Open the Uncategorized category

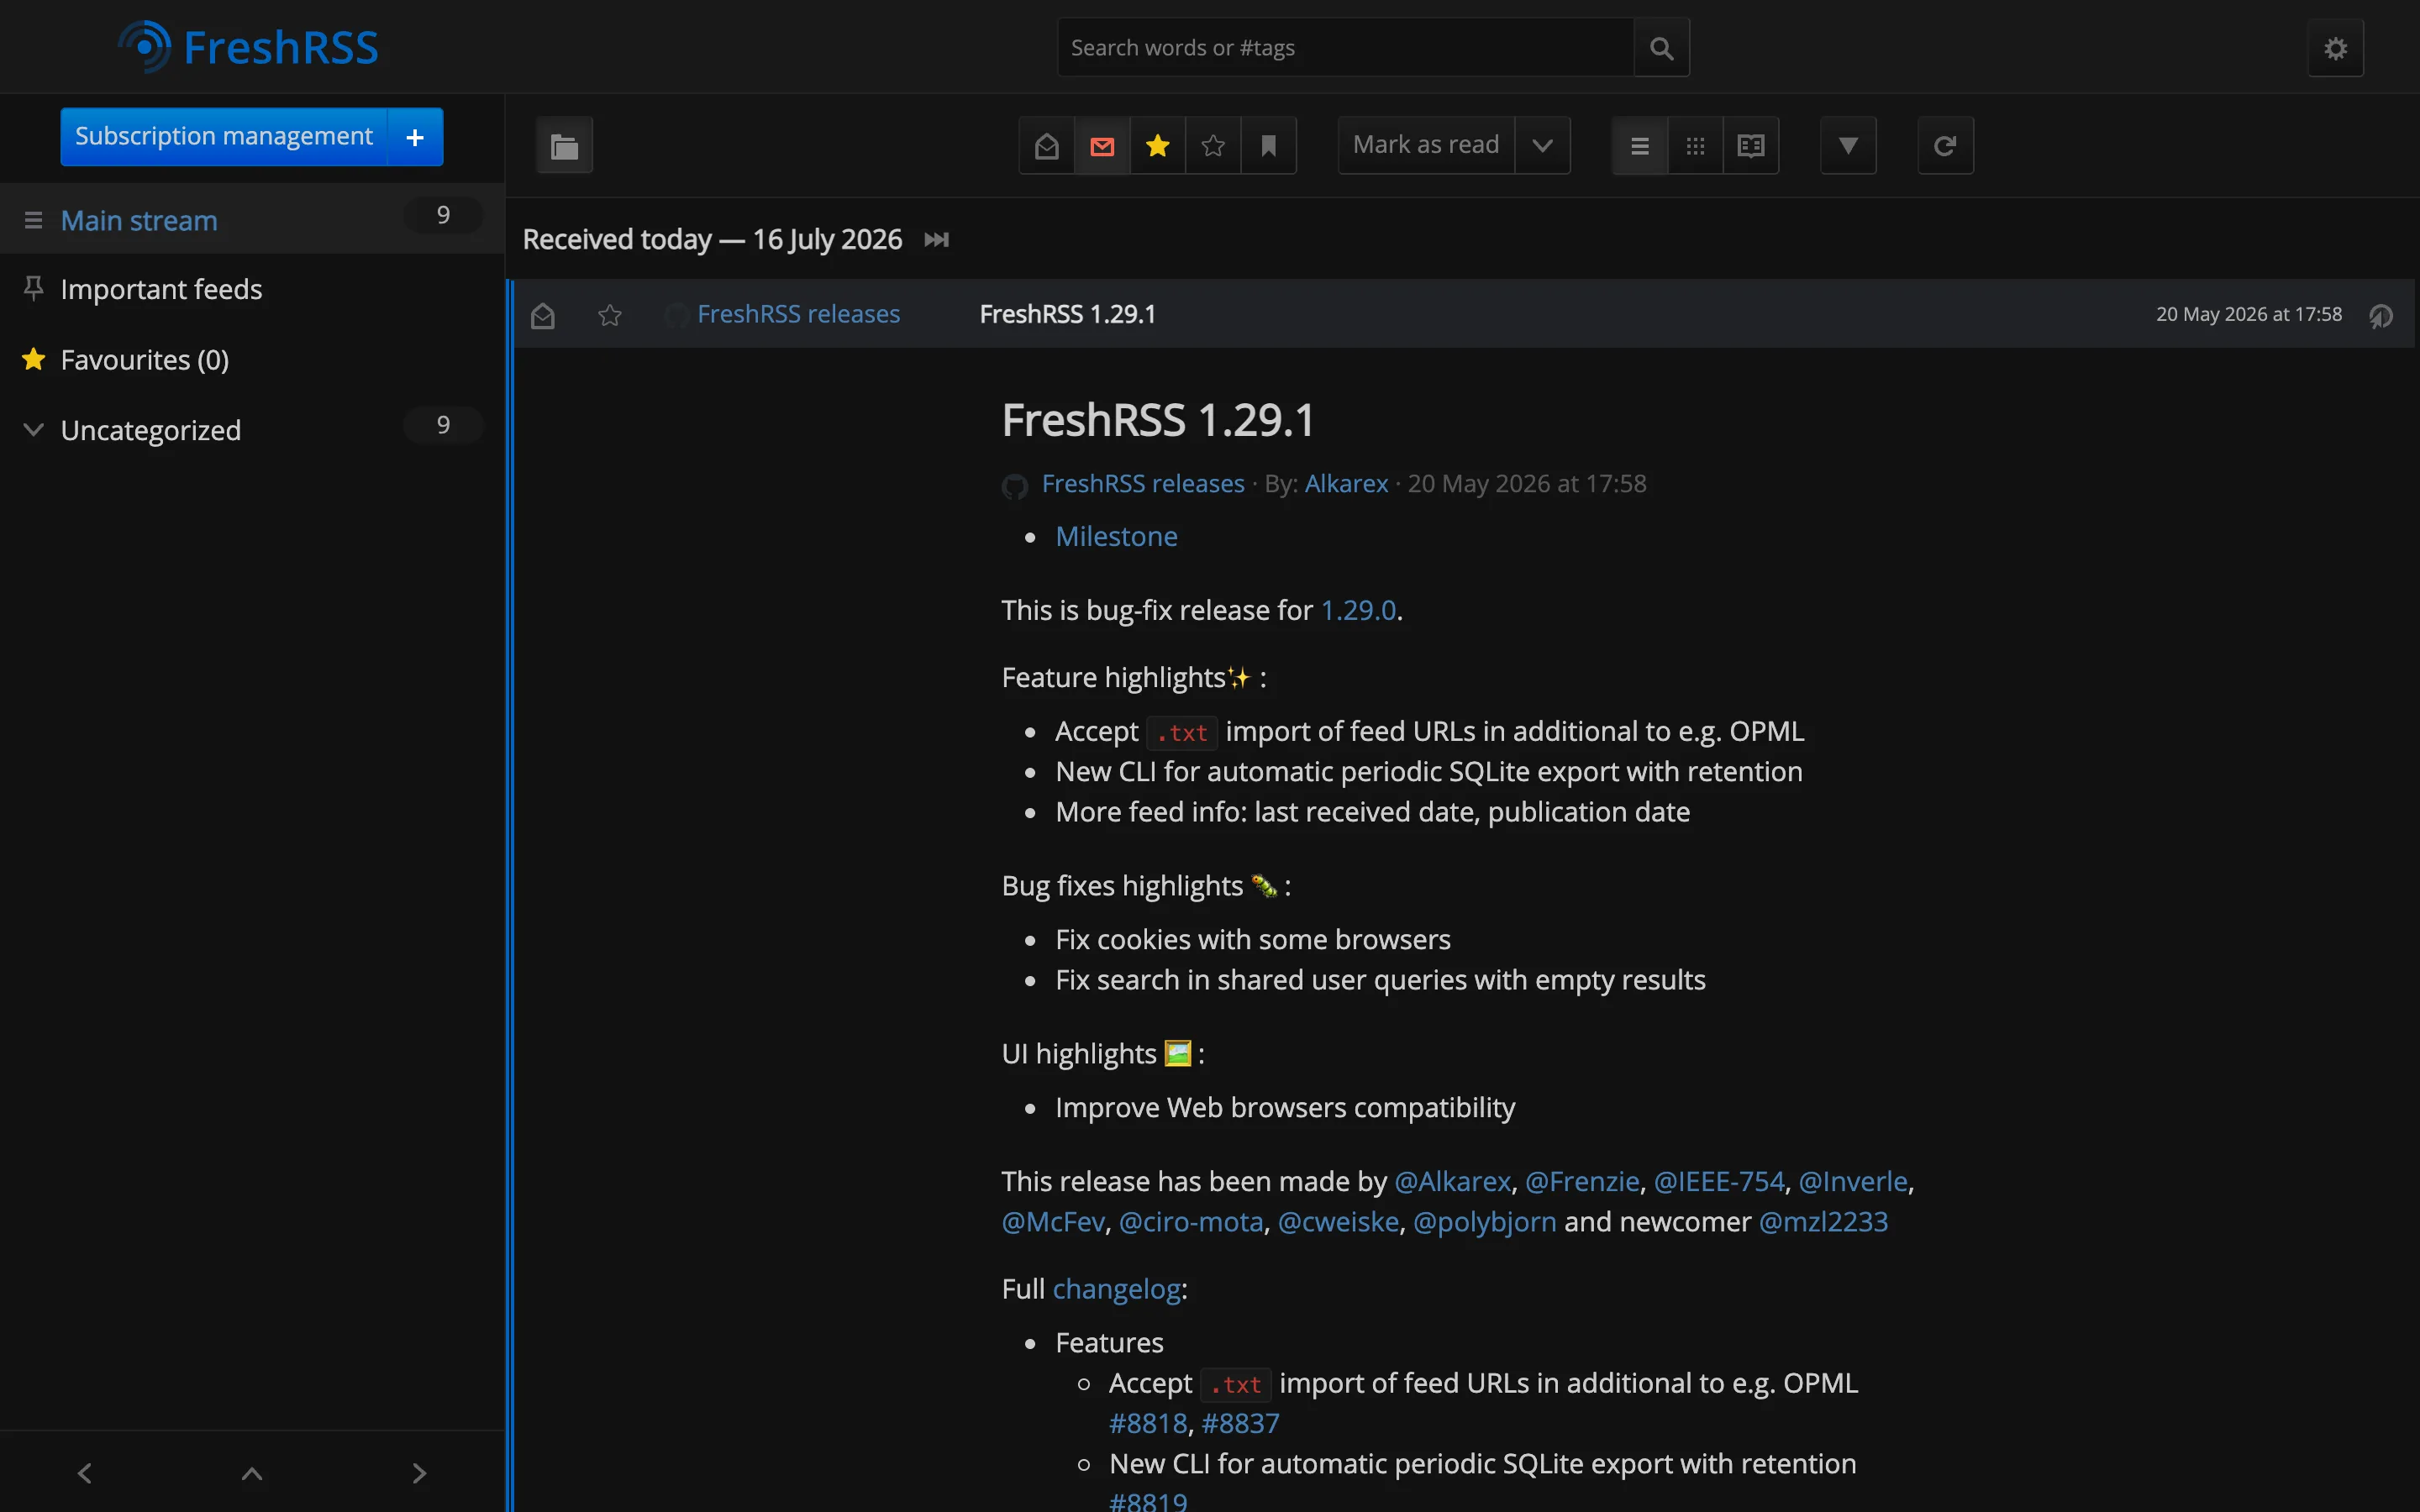[x=150, y=430]
